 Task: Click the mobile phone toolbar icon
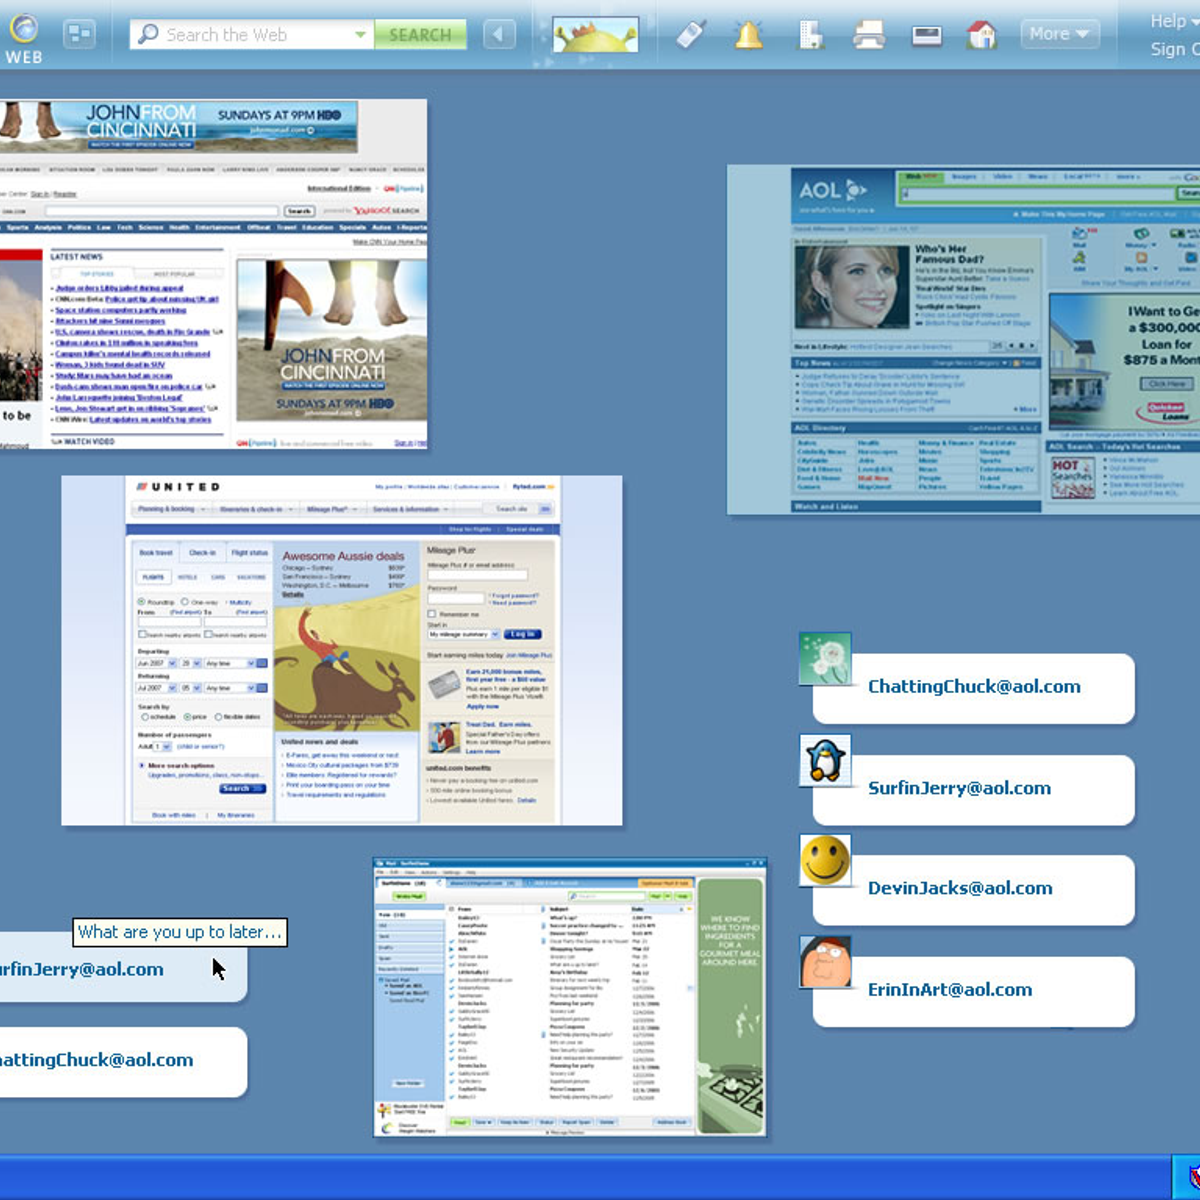691,34
